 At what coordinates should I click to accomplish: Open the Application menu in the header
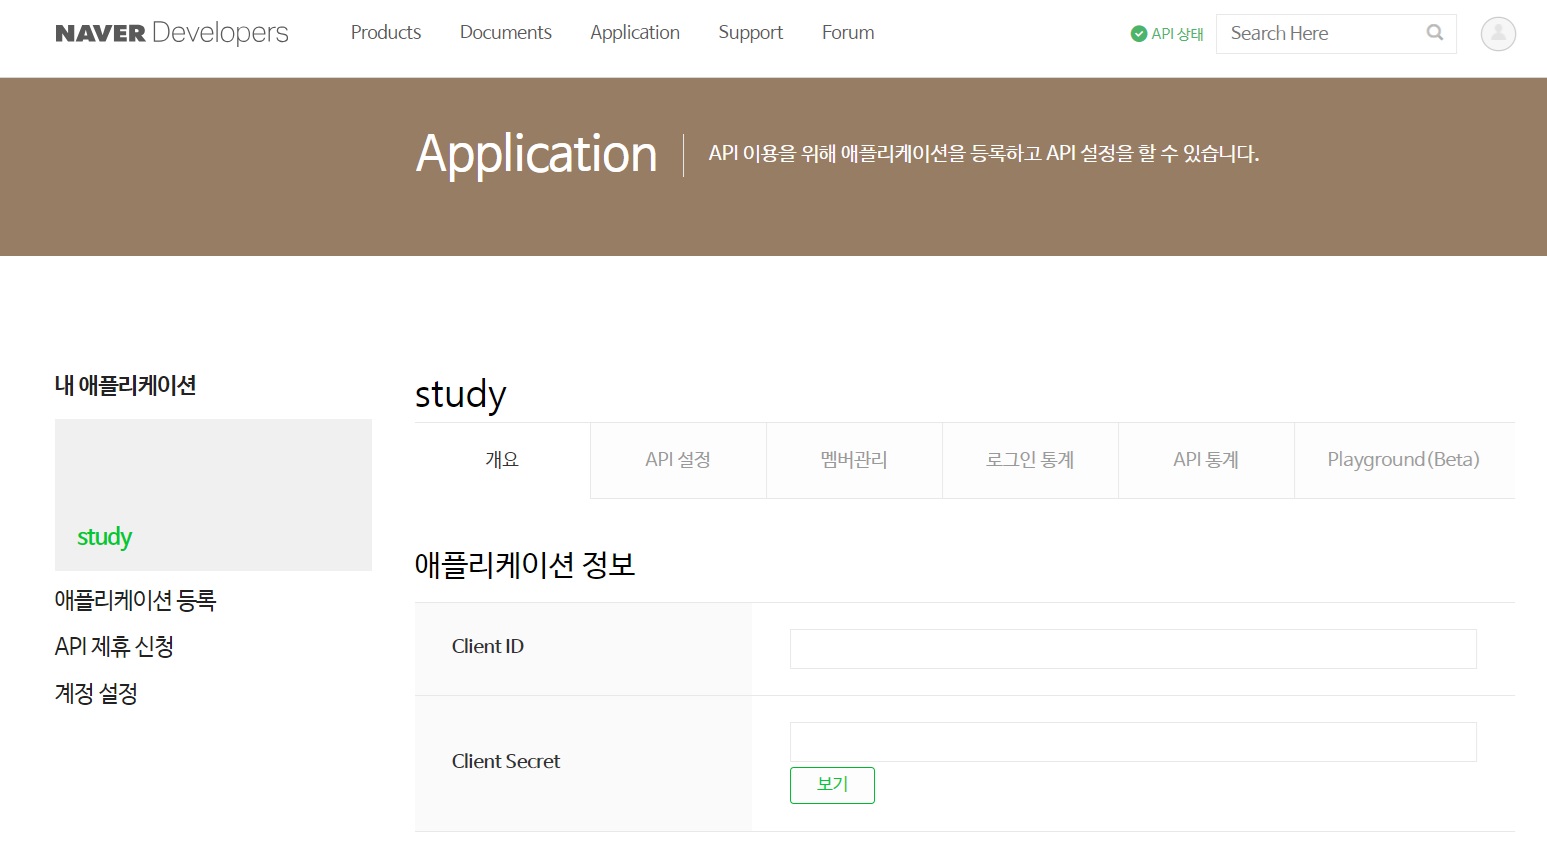(x=635, y=33)
